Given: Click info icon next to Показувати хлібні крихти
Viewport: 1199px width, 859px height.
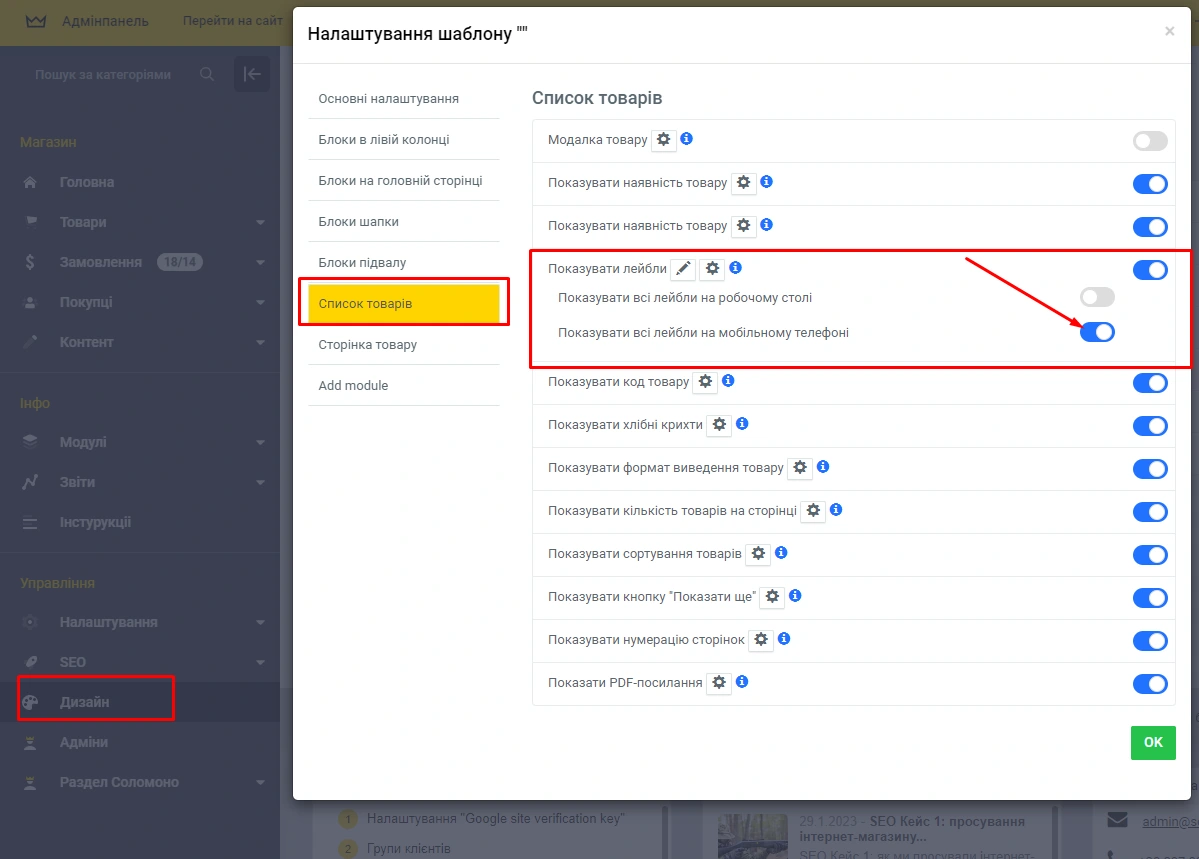Looking at the screenshot, I should 742,424.
